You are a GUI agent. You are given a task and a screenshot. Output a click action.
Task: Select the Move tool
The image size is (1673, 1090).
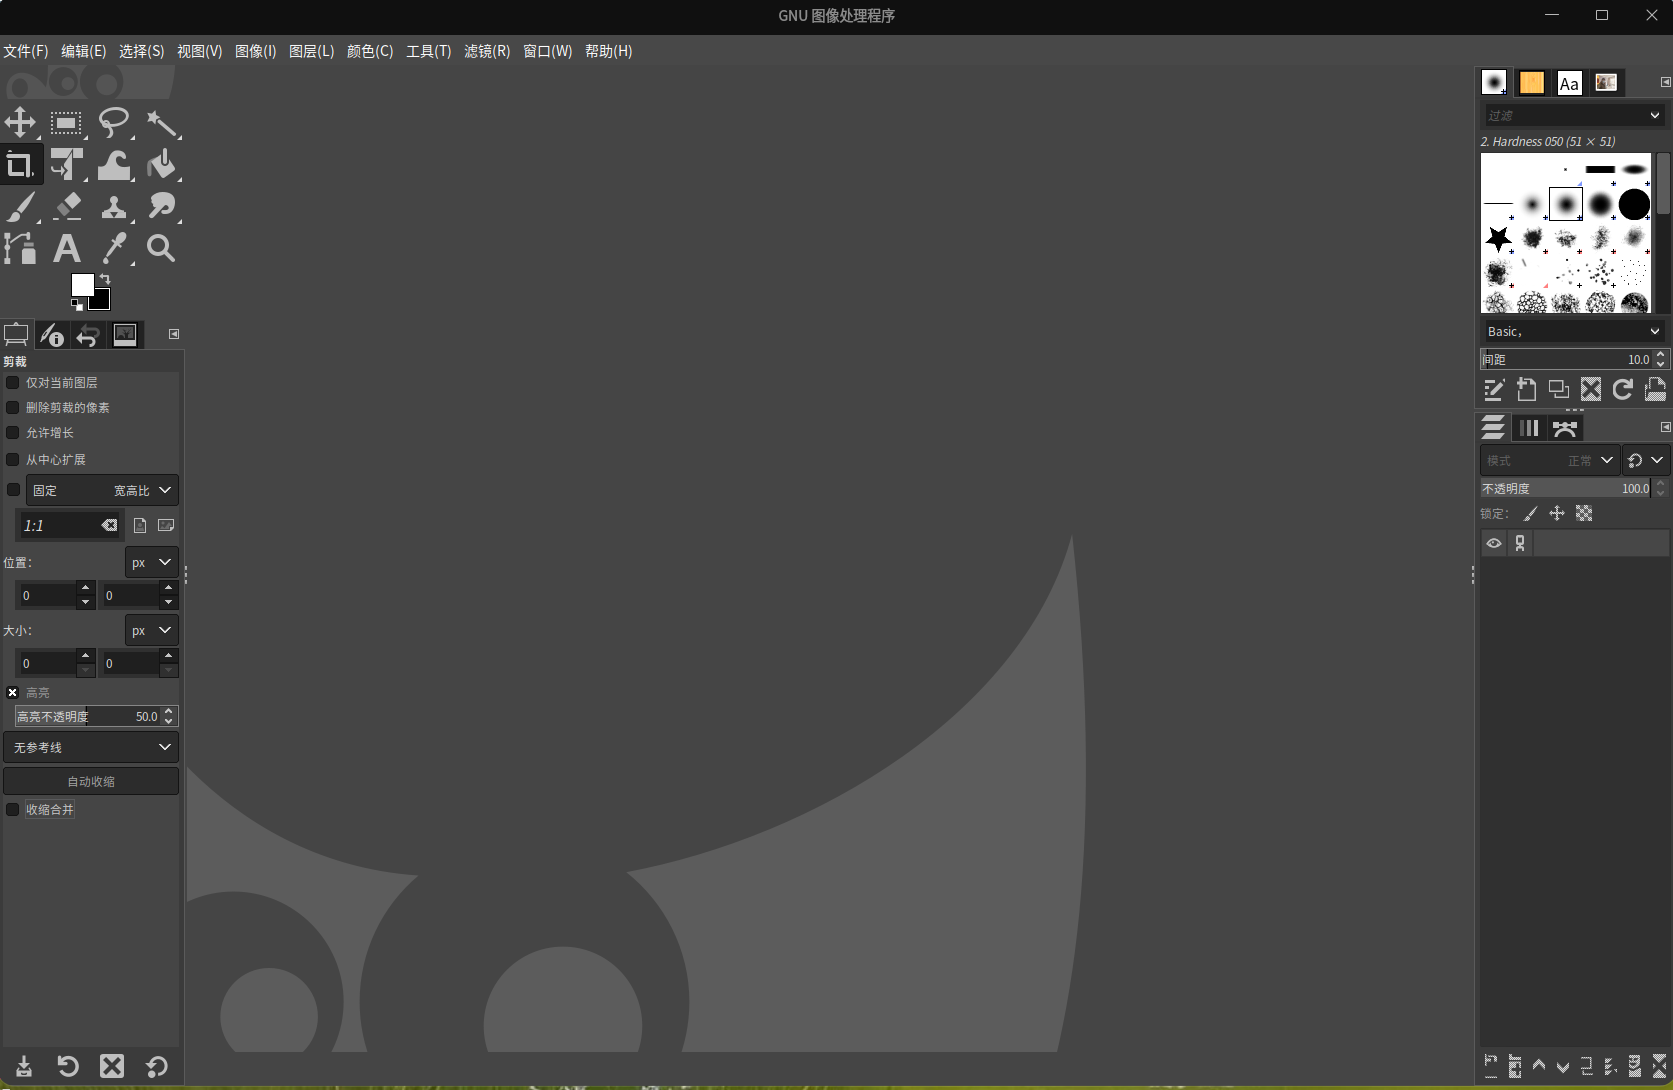pos(20,123)
